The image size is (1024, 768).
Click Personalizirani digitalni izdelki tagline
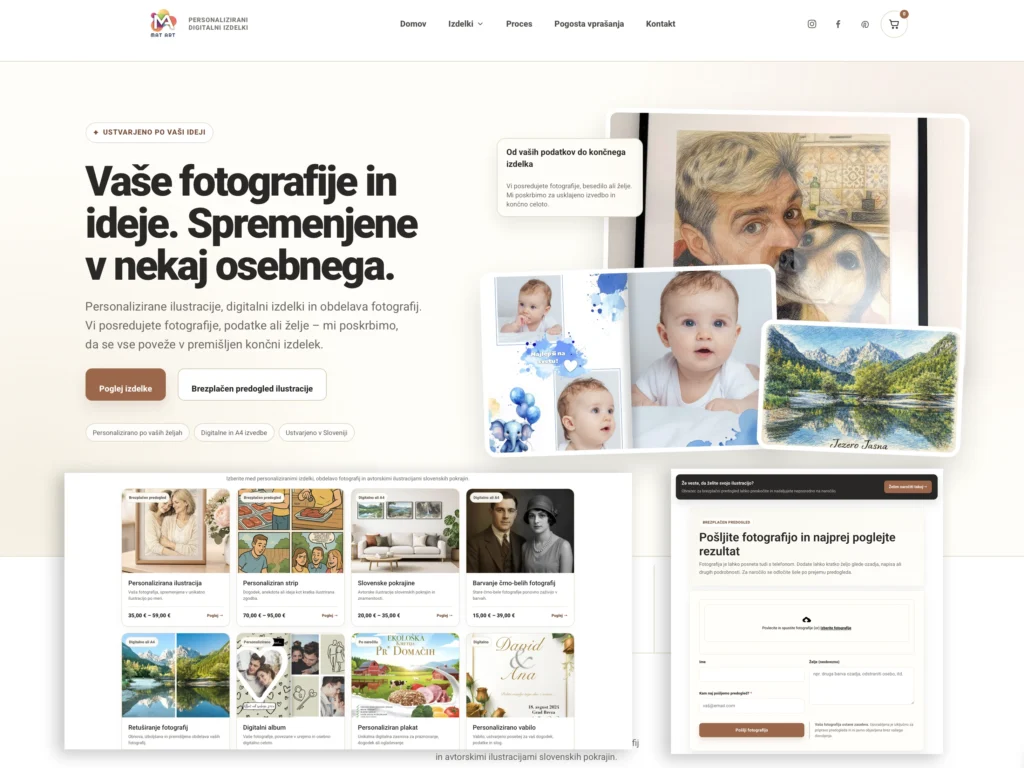tap(218, 24)
